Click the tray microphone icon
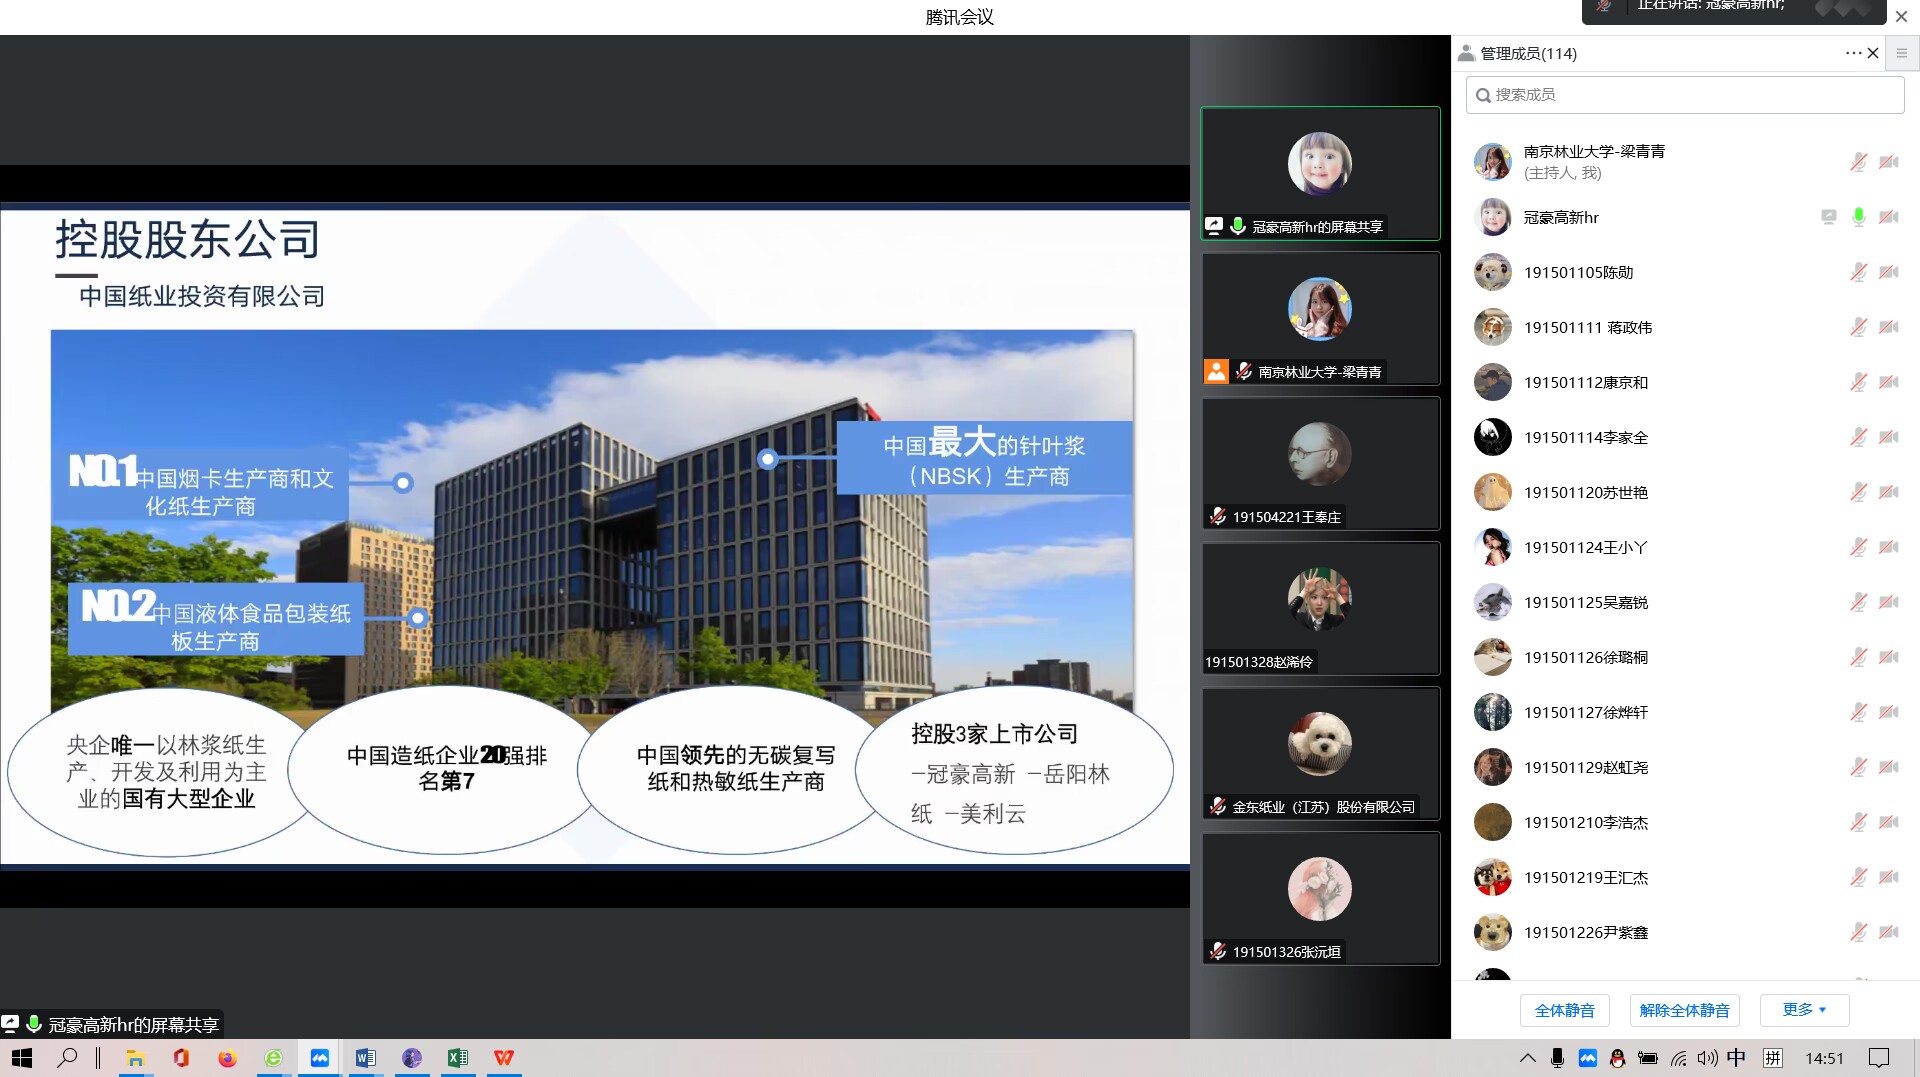 pos(1557,1058)
